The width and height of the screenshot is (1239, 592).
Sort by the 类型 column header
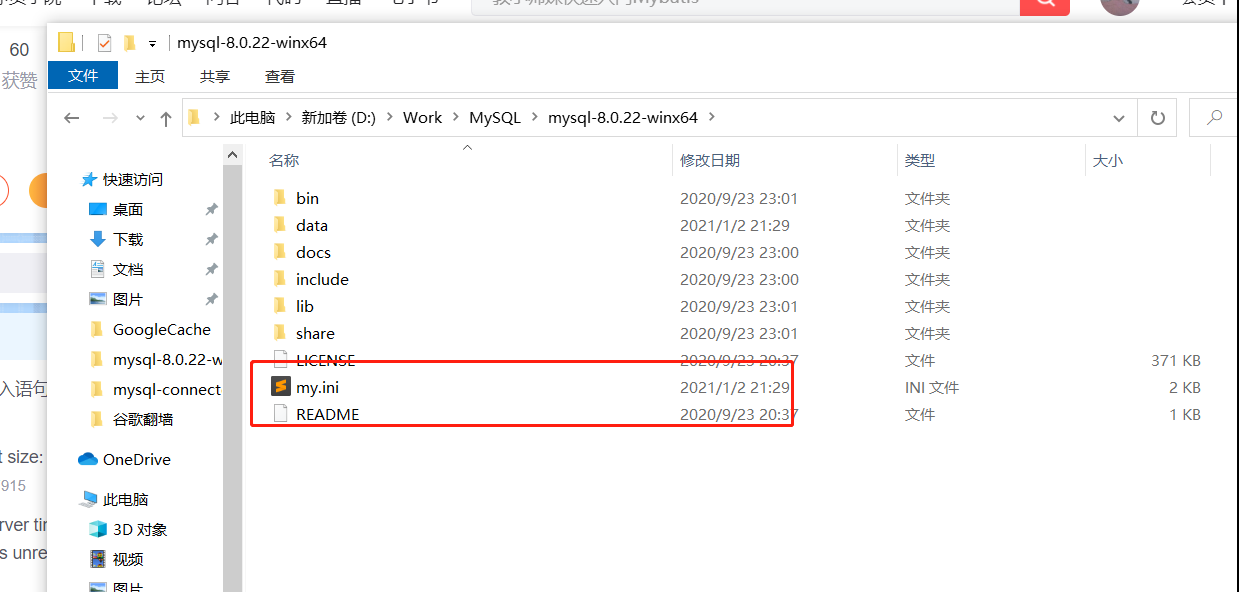[x=920, y=160]
